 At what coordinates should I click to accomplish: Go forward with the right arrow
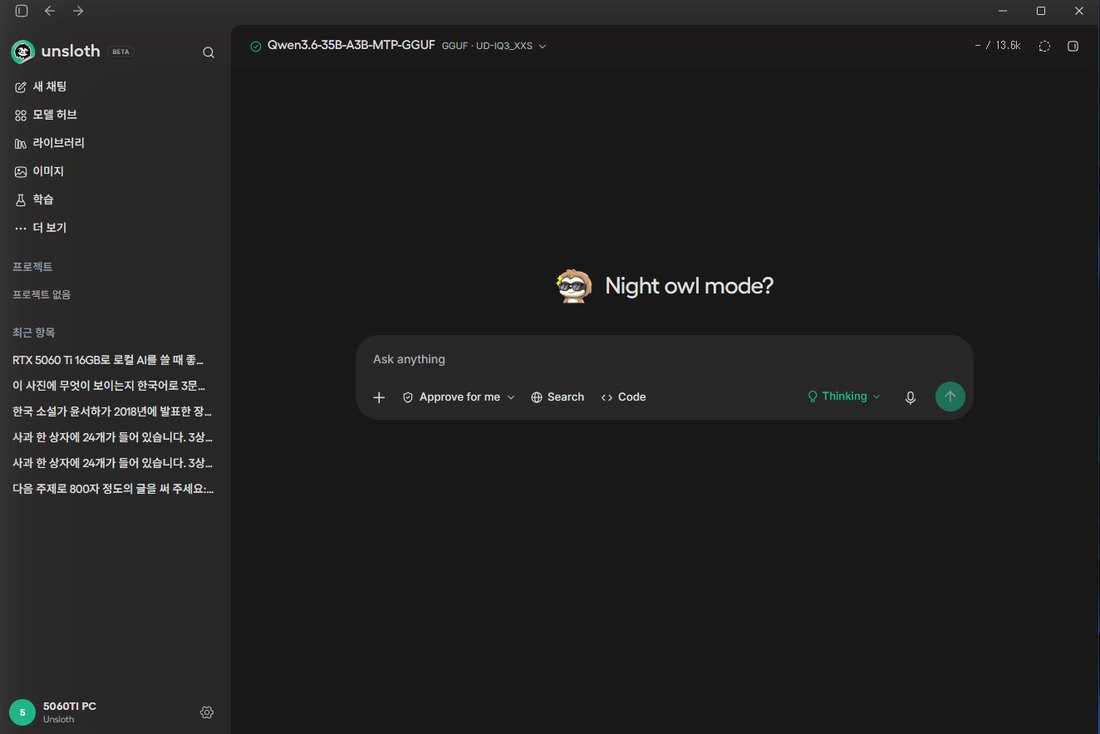tap(78, 11)
